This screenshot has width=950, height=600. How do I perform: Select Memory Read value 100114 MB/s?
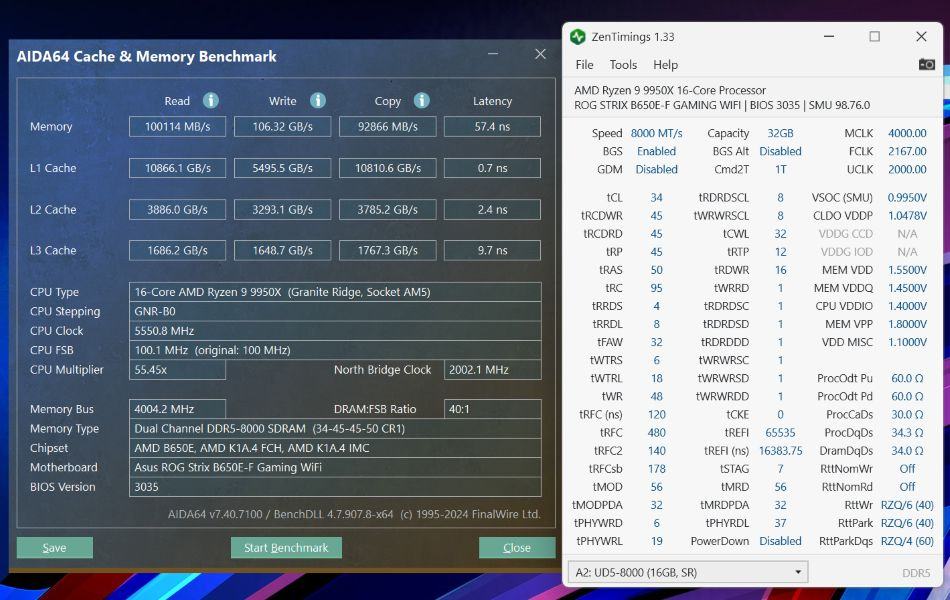pos(178,127)
